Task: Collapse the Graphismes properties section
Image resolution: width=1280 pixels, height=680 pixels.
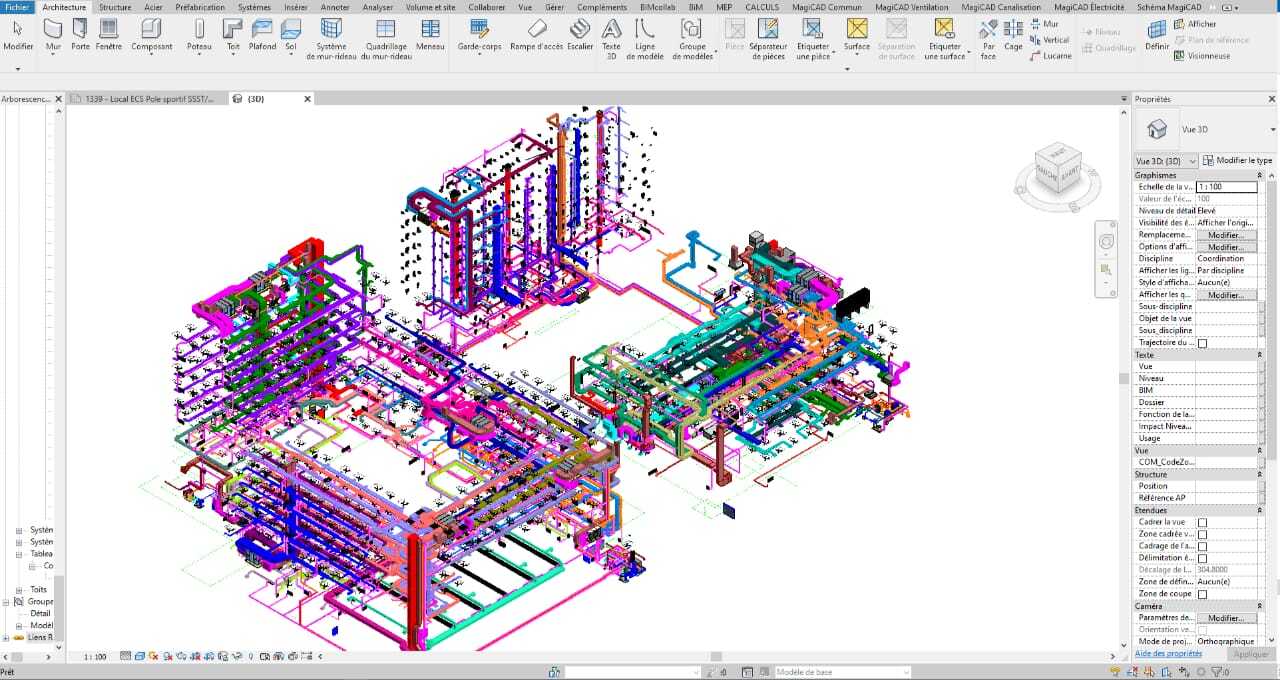Action: [1259, 175]
